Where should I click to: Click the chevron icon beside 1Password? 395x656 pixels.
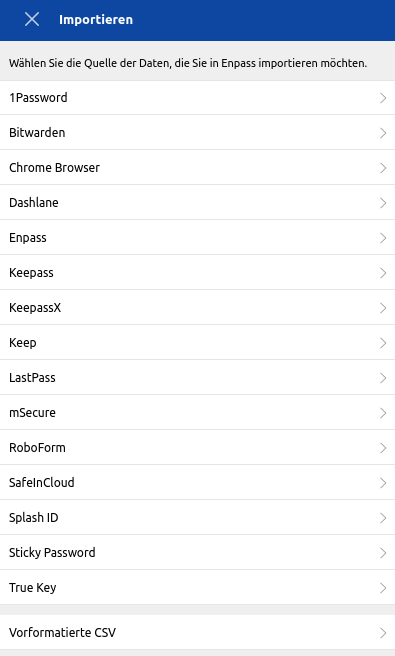tap(383, 98)
